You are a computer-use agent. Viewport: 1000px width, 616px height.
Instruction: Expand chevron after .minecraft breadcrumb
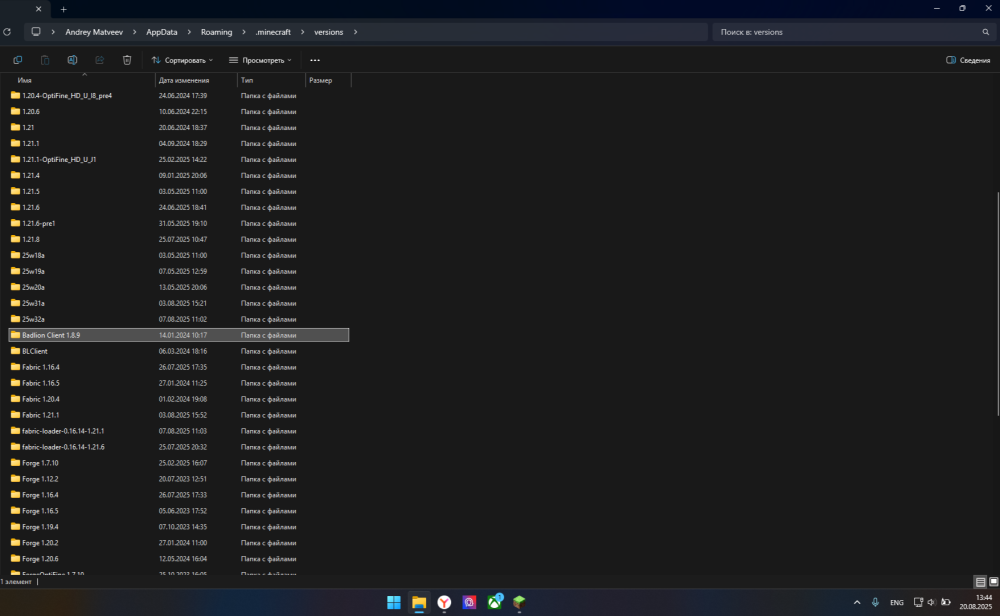point(302,32)
